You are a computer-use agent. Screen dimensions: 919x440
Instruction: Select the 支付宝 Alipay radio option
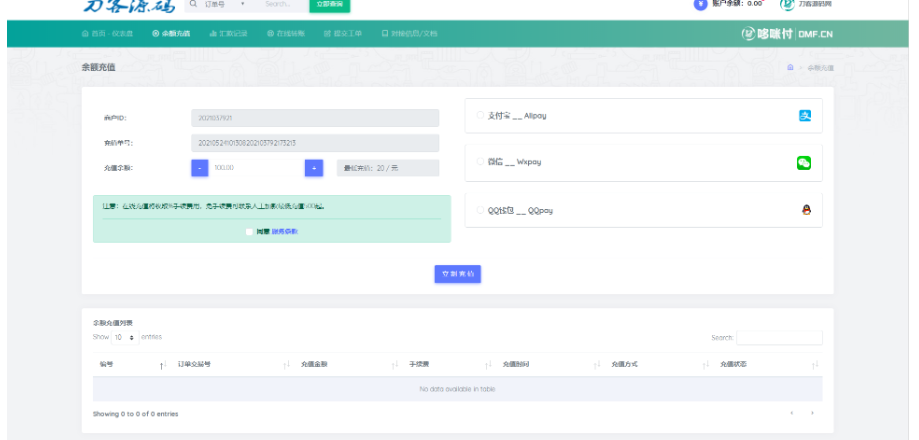coord(479,116)
